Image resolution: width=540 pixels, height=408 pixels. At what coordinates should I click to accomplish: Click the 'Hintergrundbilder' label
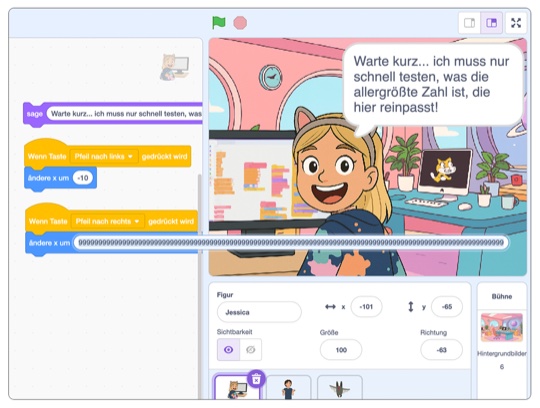pyautogui.click(x=502, y=354)
